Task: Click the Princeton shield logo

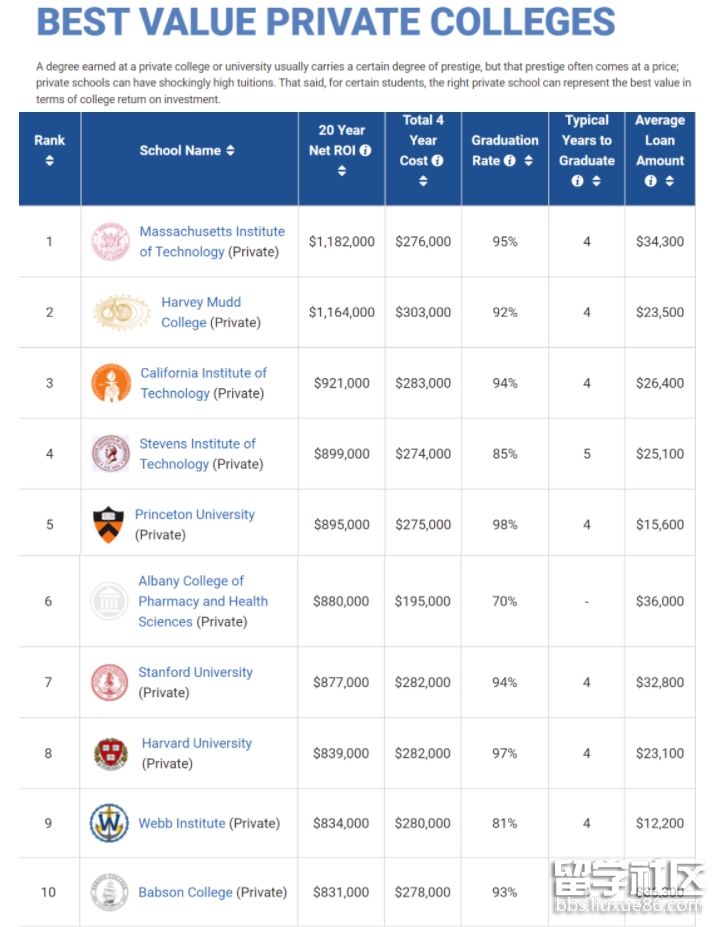Action: 107,525
